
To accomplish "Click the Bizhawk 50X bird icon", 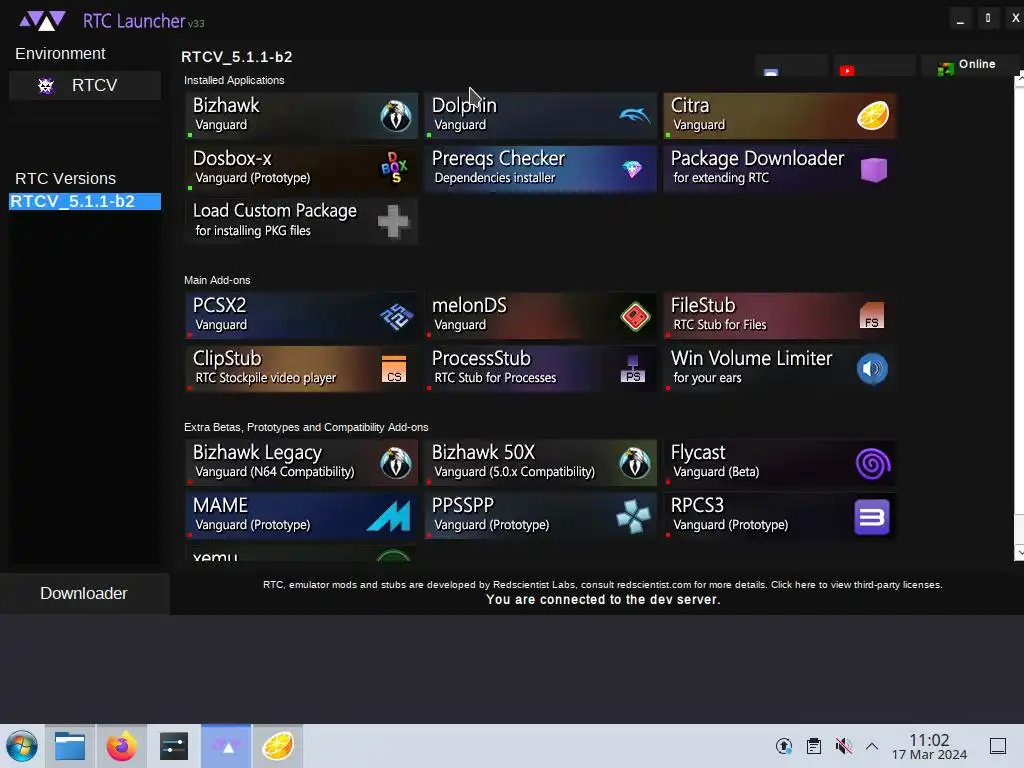I will click(634, 462).
